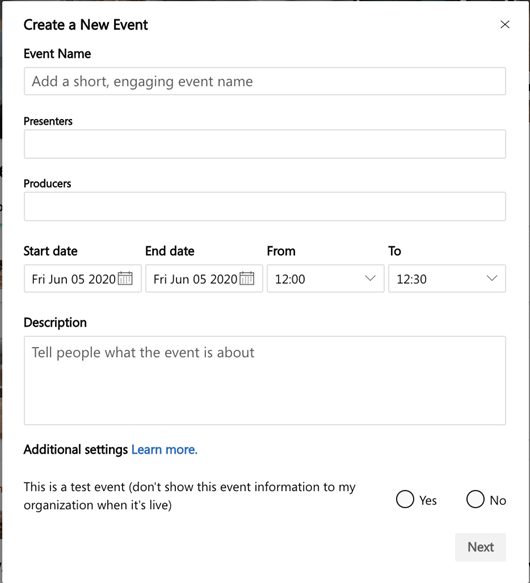Click the Start date value Fri Jun 05 2020

click(x=74, y=279)
